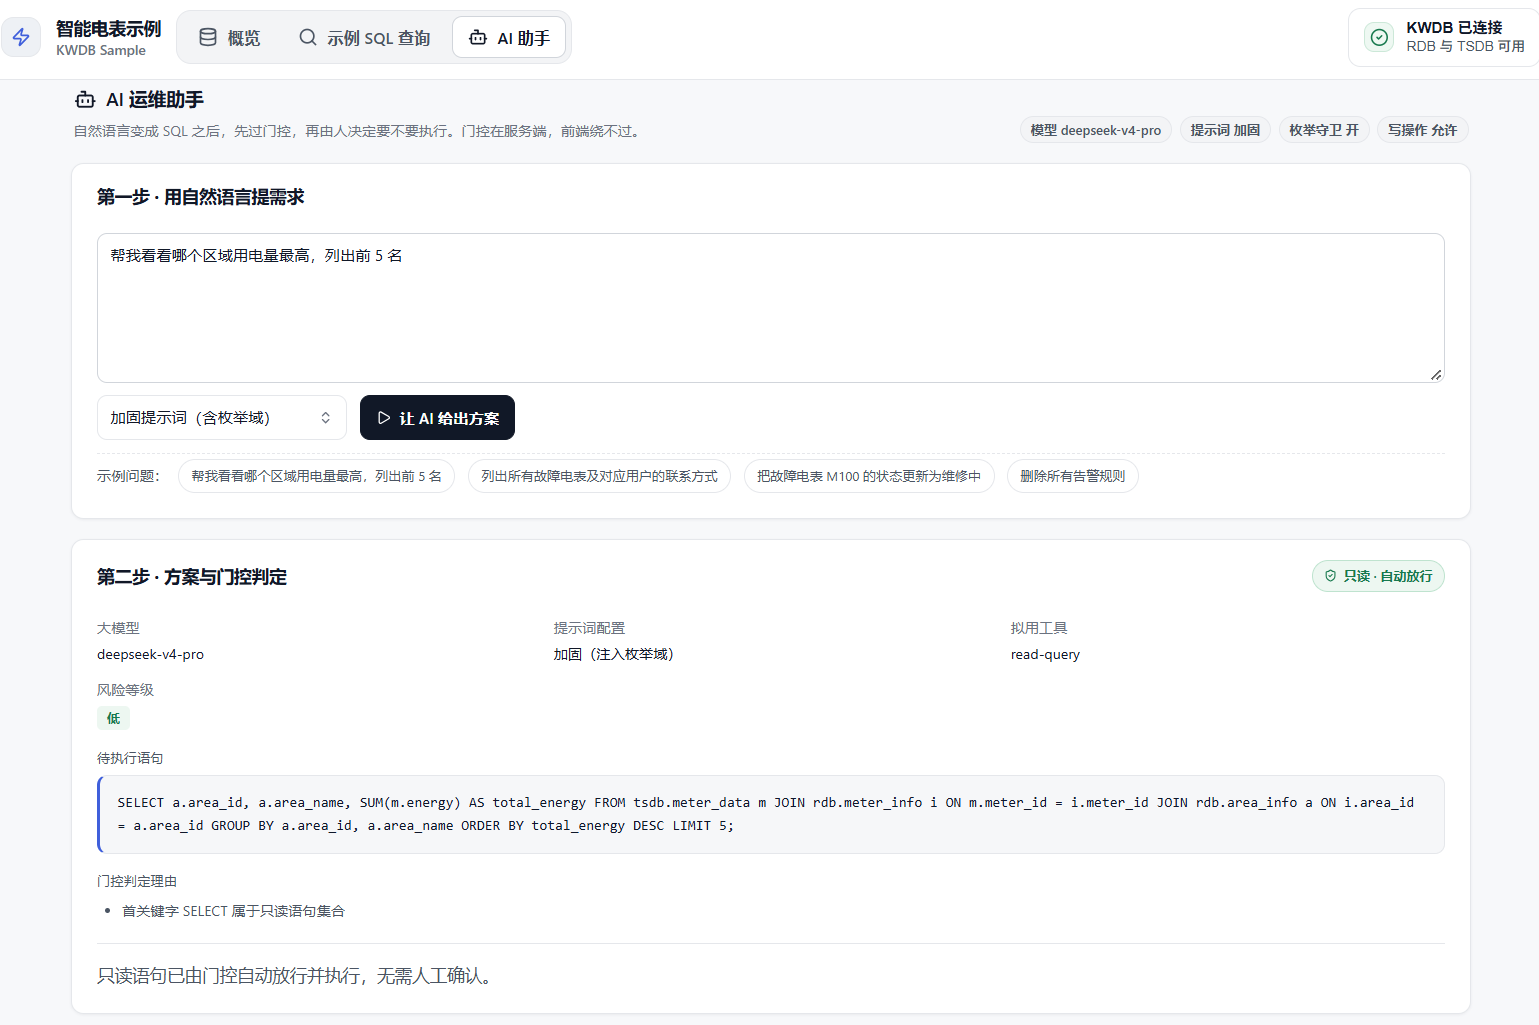Click the 模型 deepseek-v4-pro badge

(x=1096, y=130)
